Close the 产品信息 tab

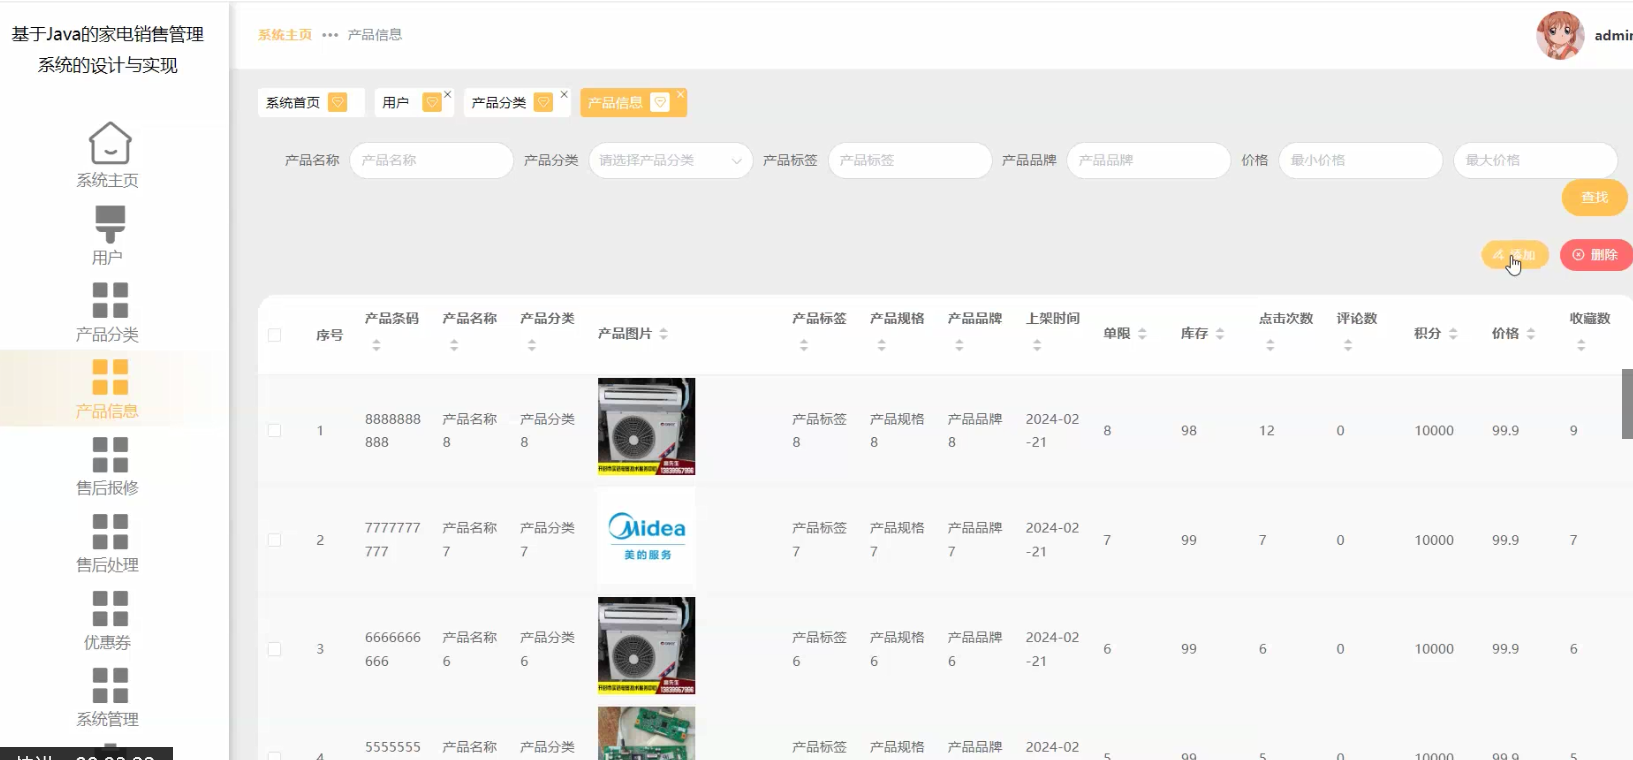(680, 94)
